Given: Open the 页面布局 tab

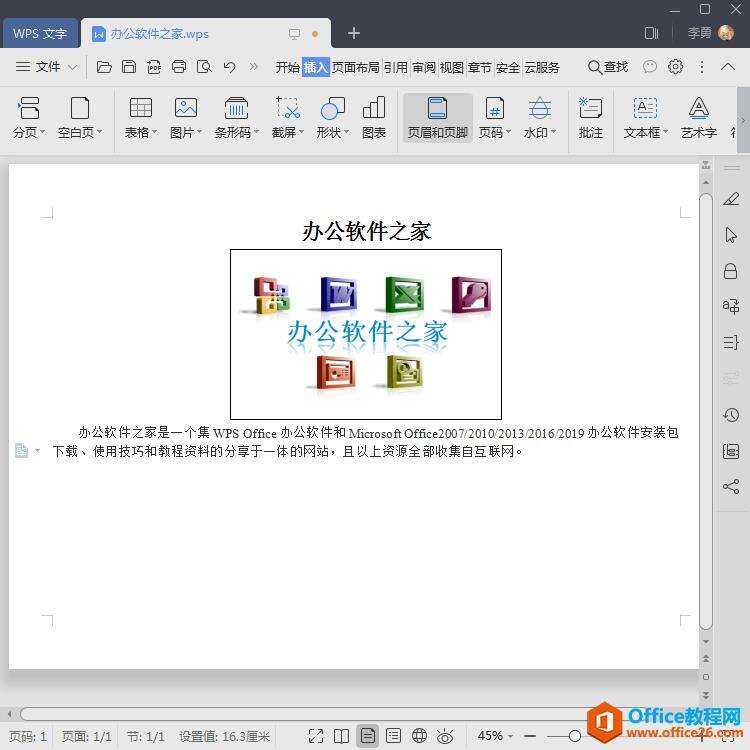Looking at the screenshot, I should [x=355, y=67].
